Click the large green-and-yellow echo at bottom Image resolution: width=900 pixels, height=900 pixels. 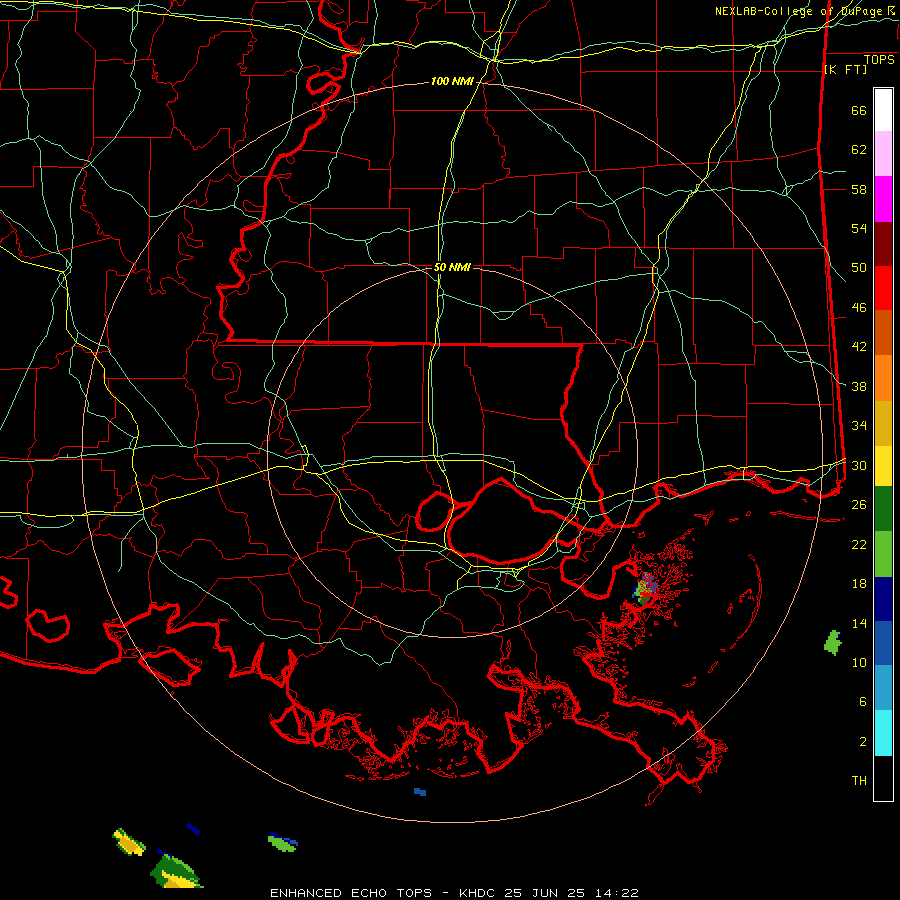(176, 872)
